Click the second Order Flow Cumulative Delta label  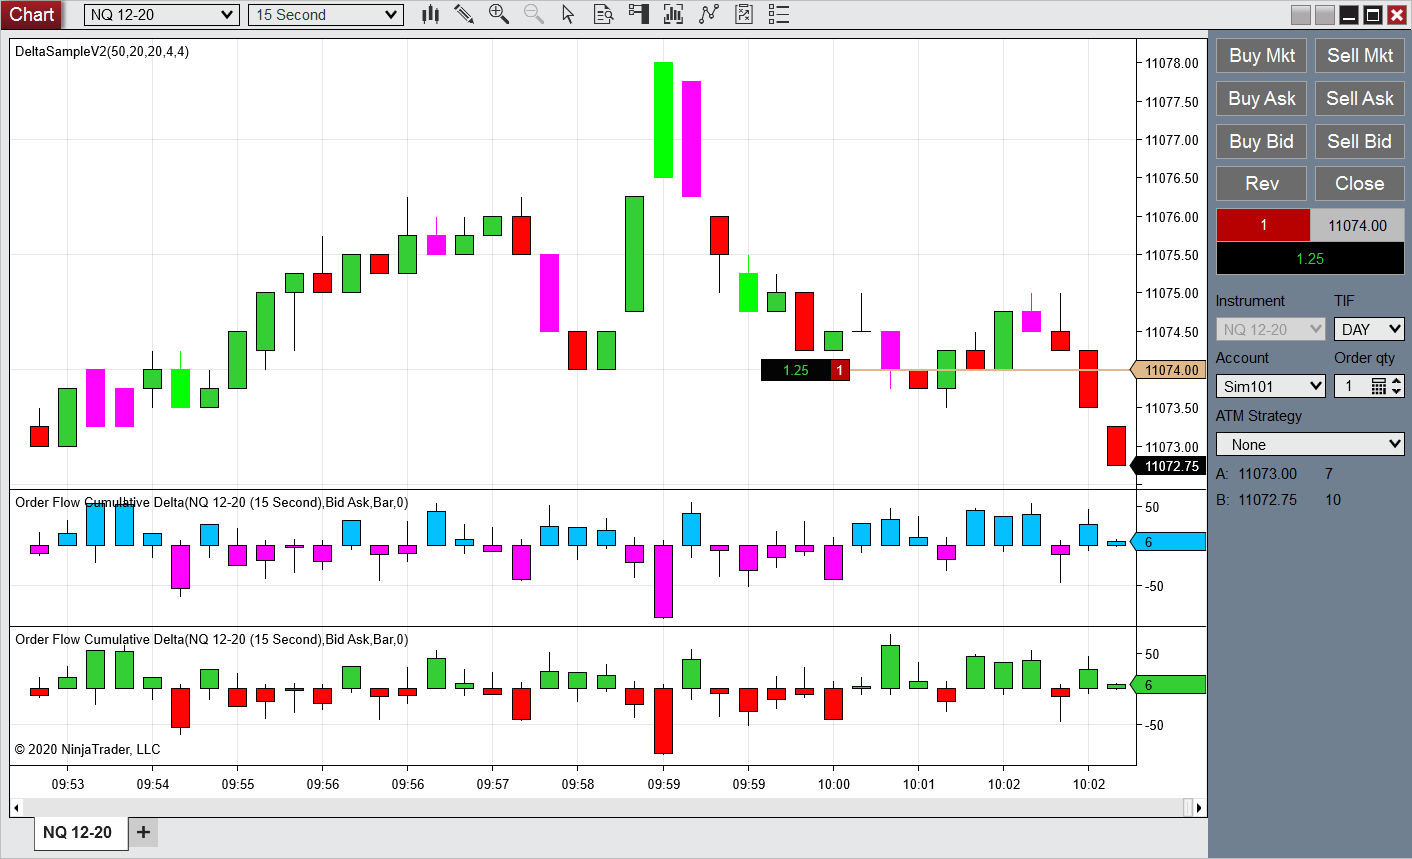point(211,639)
